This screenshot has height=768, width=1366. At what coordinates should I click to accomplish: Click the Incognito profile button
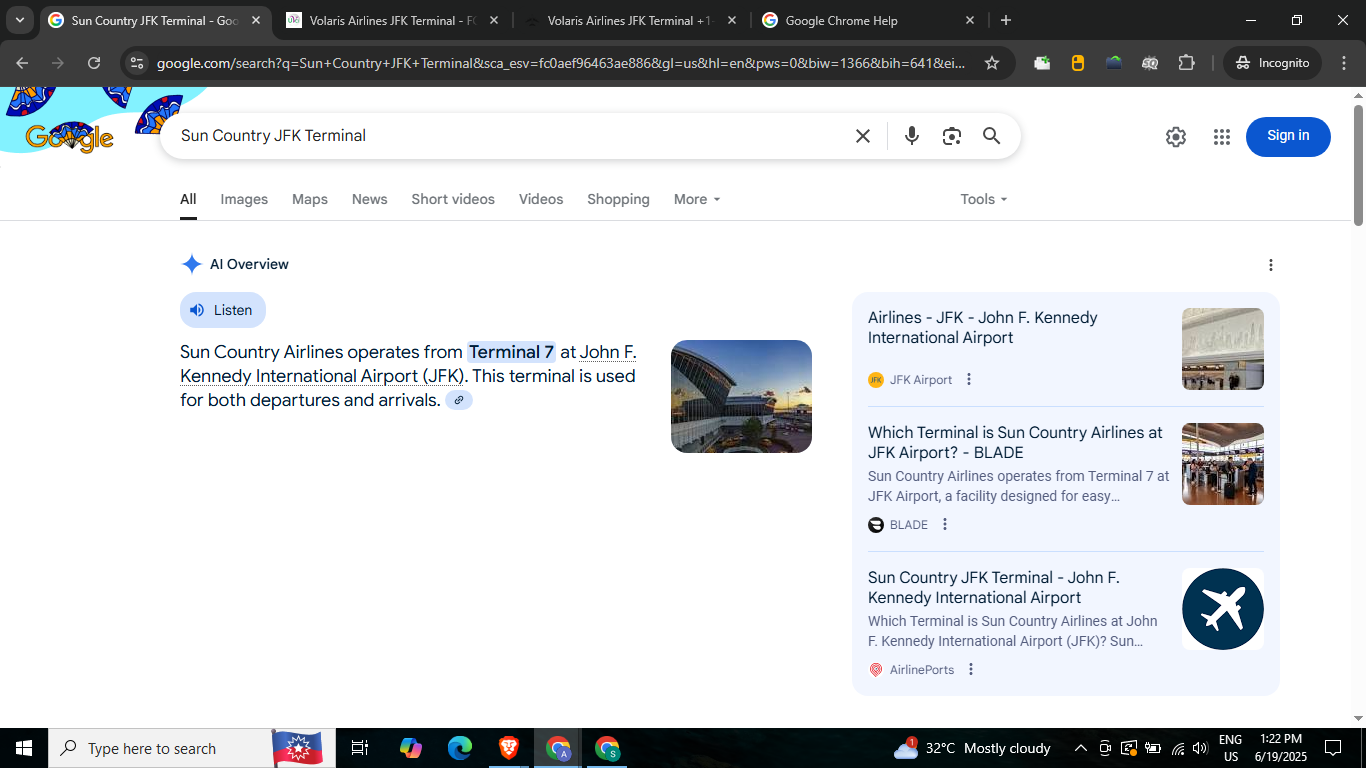(x=1272, y=63)
